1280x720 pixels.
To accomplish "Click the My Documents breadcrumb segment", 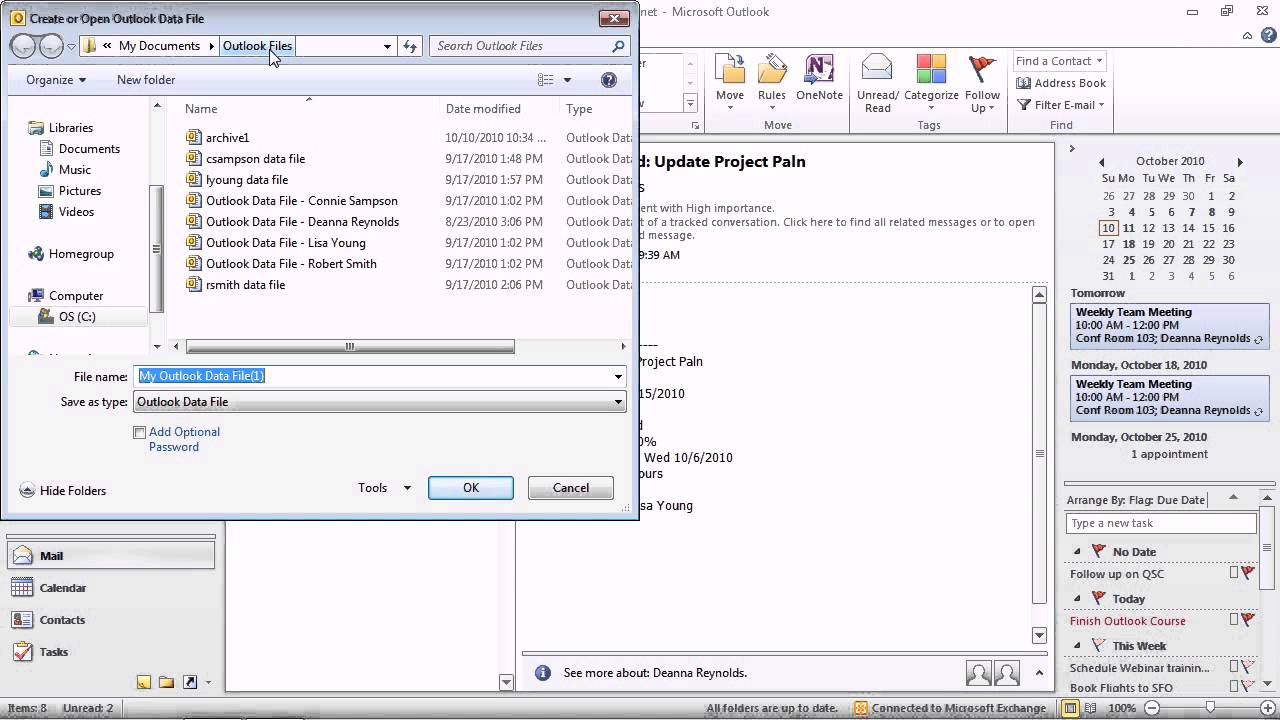I will (159, 46).
